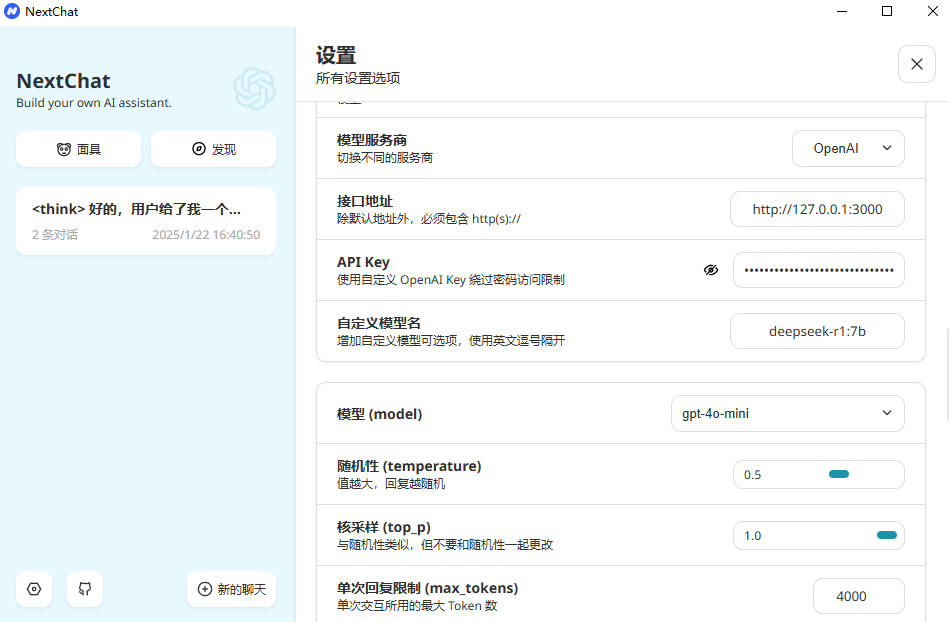Open the Masks (面具) panel

(x=79, y=149)
